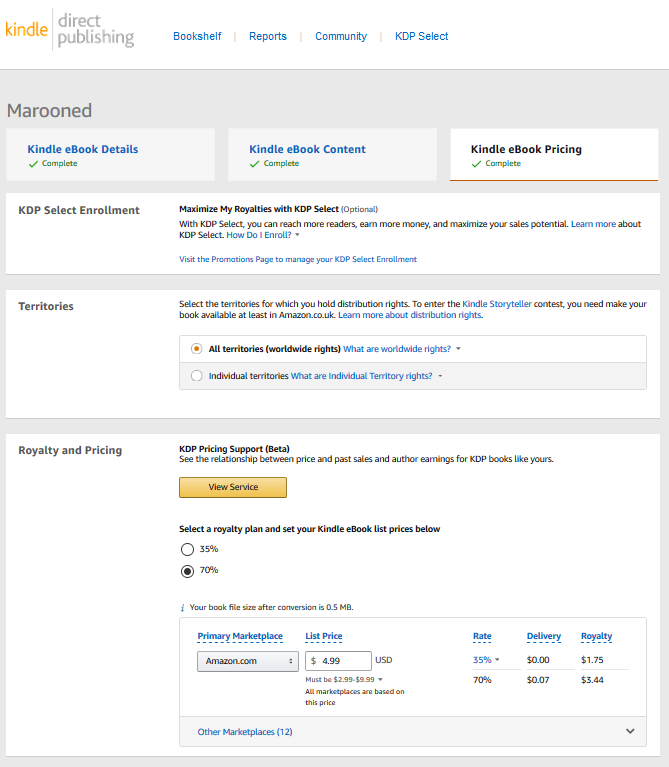Select the 35% royalty plan option
669x767 pixels.
point(187,549)
